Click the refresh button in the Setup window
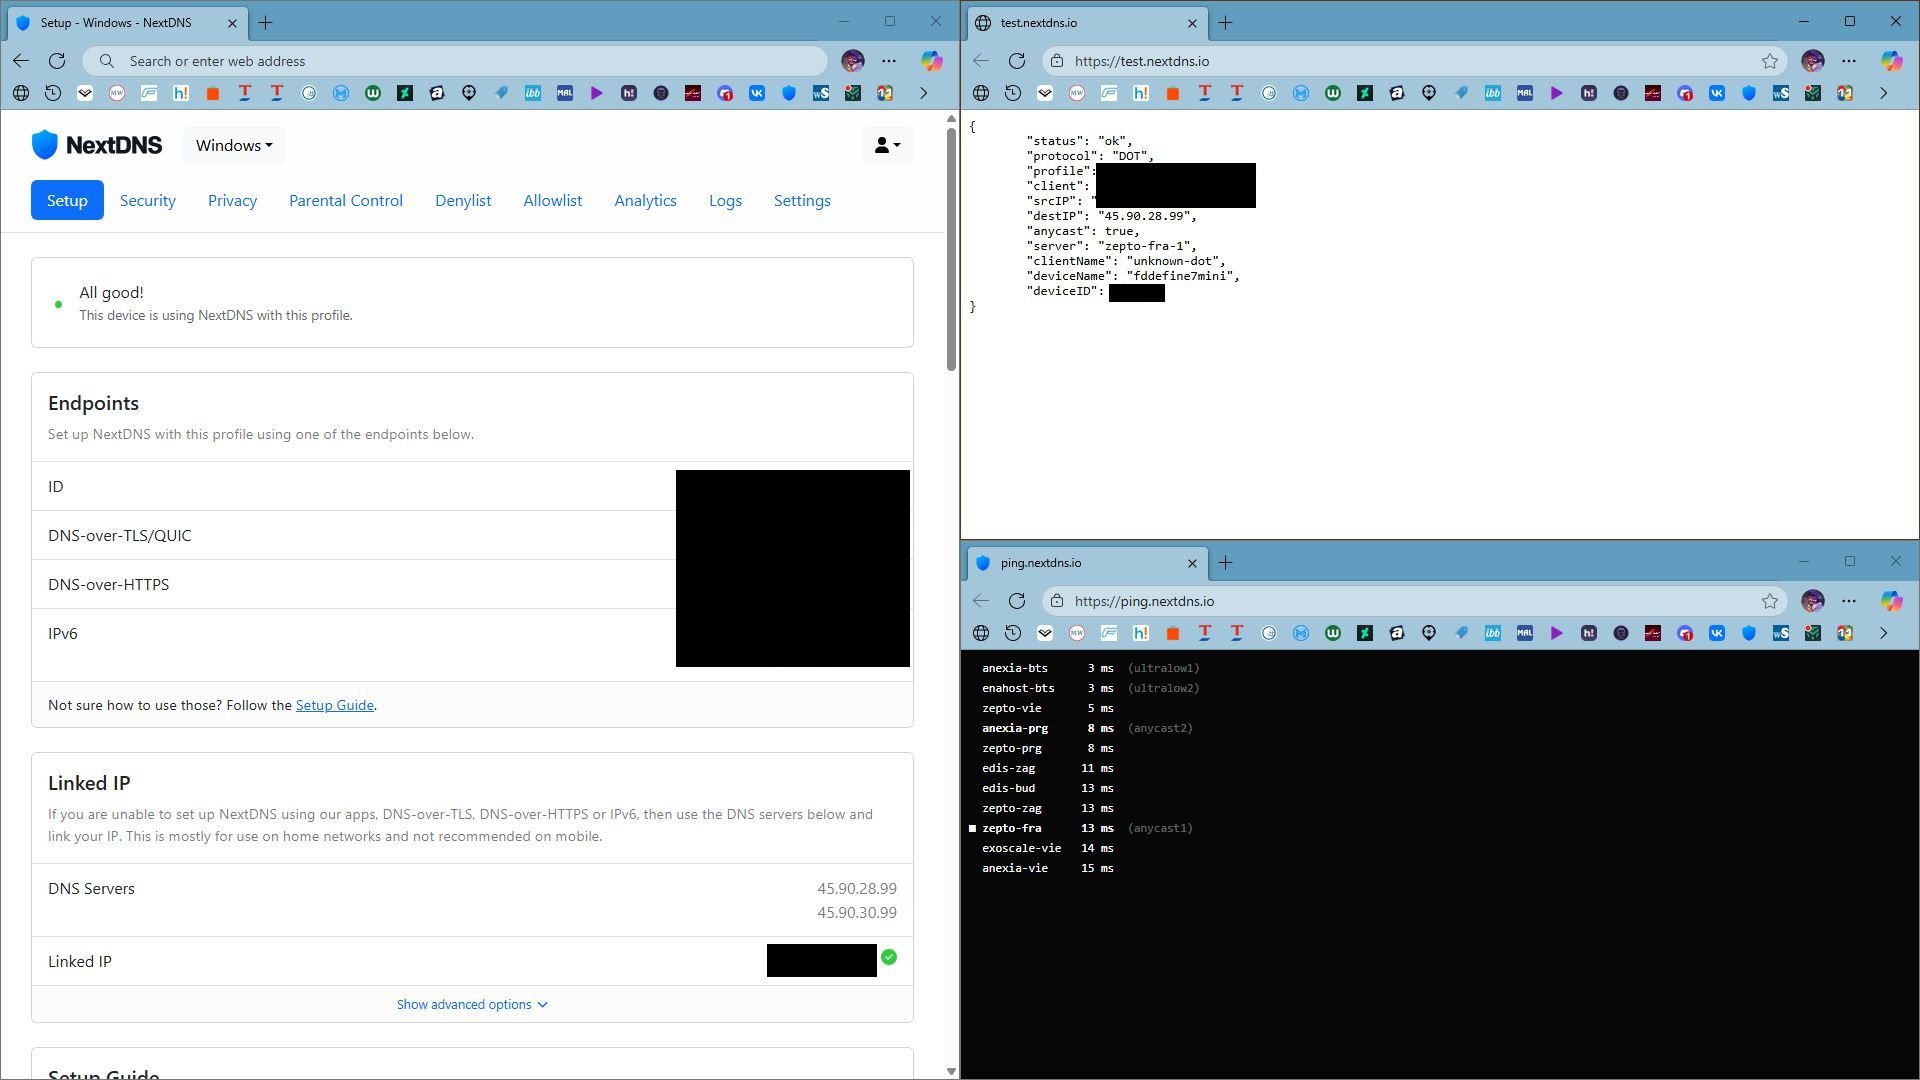This screenshot has width=1920, height=1080. click(57, 61)
